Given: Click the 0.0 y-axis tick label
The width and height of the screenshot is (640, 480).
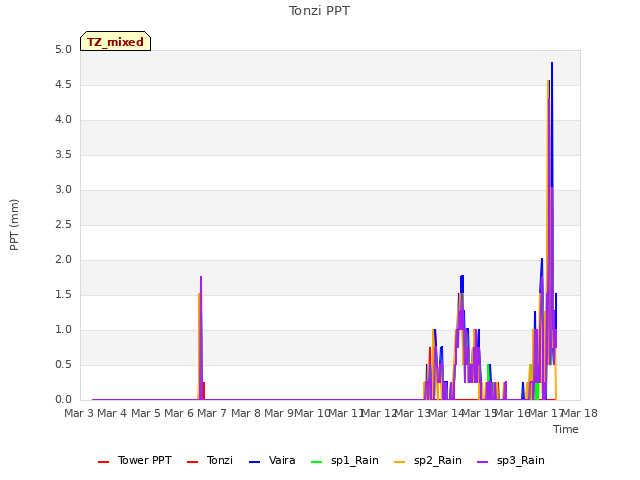Looking at the screenshot, I should [63, 400].
